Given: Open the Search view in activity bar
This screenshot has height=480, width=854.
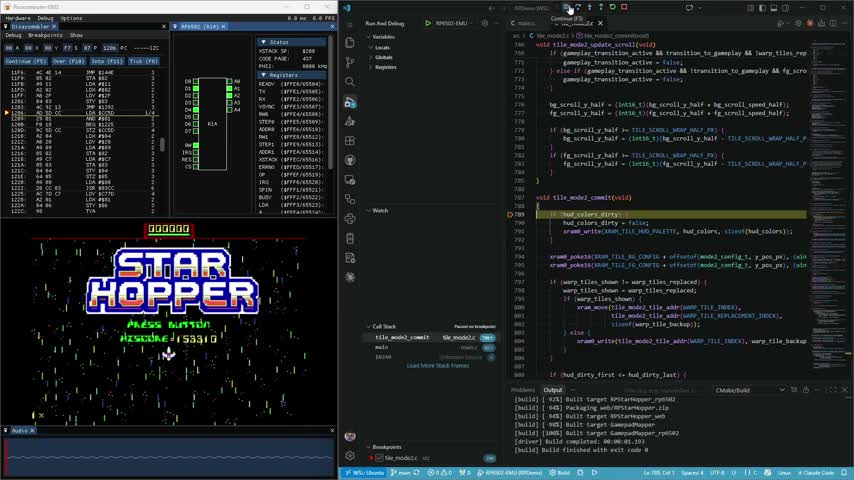Looking at the screenshot, I should coord(350,82).
